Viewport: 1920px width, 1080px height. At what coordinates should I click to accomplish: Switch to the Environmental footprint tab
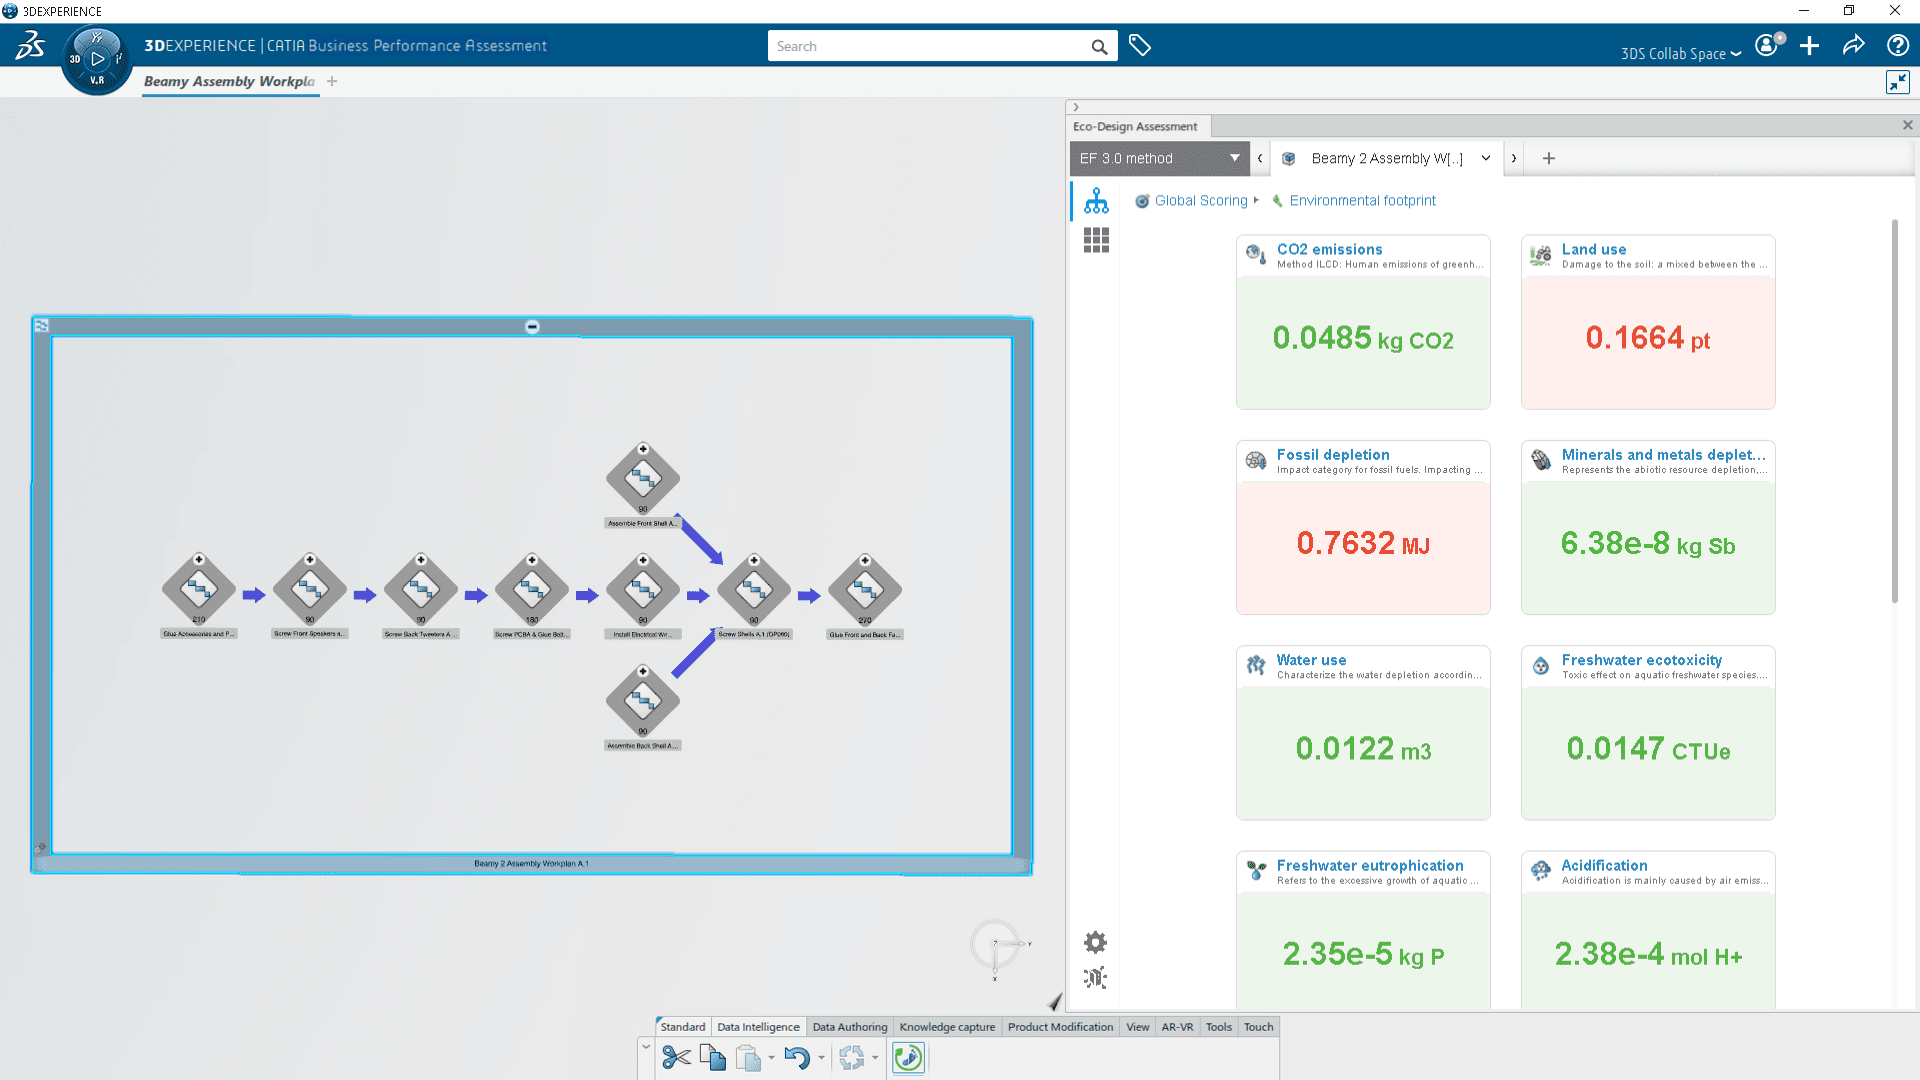coord(1362,200)
